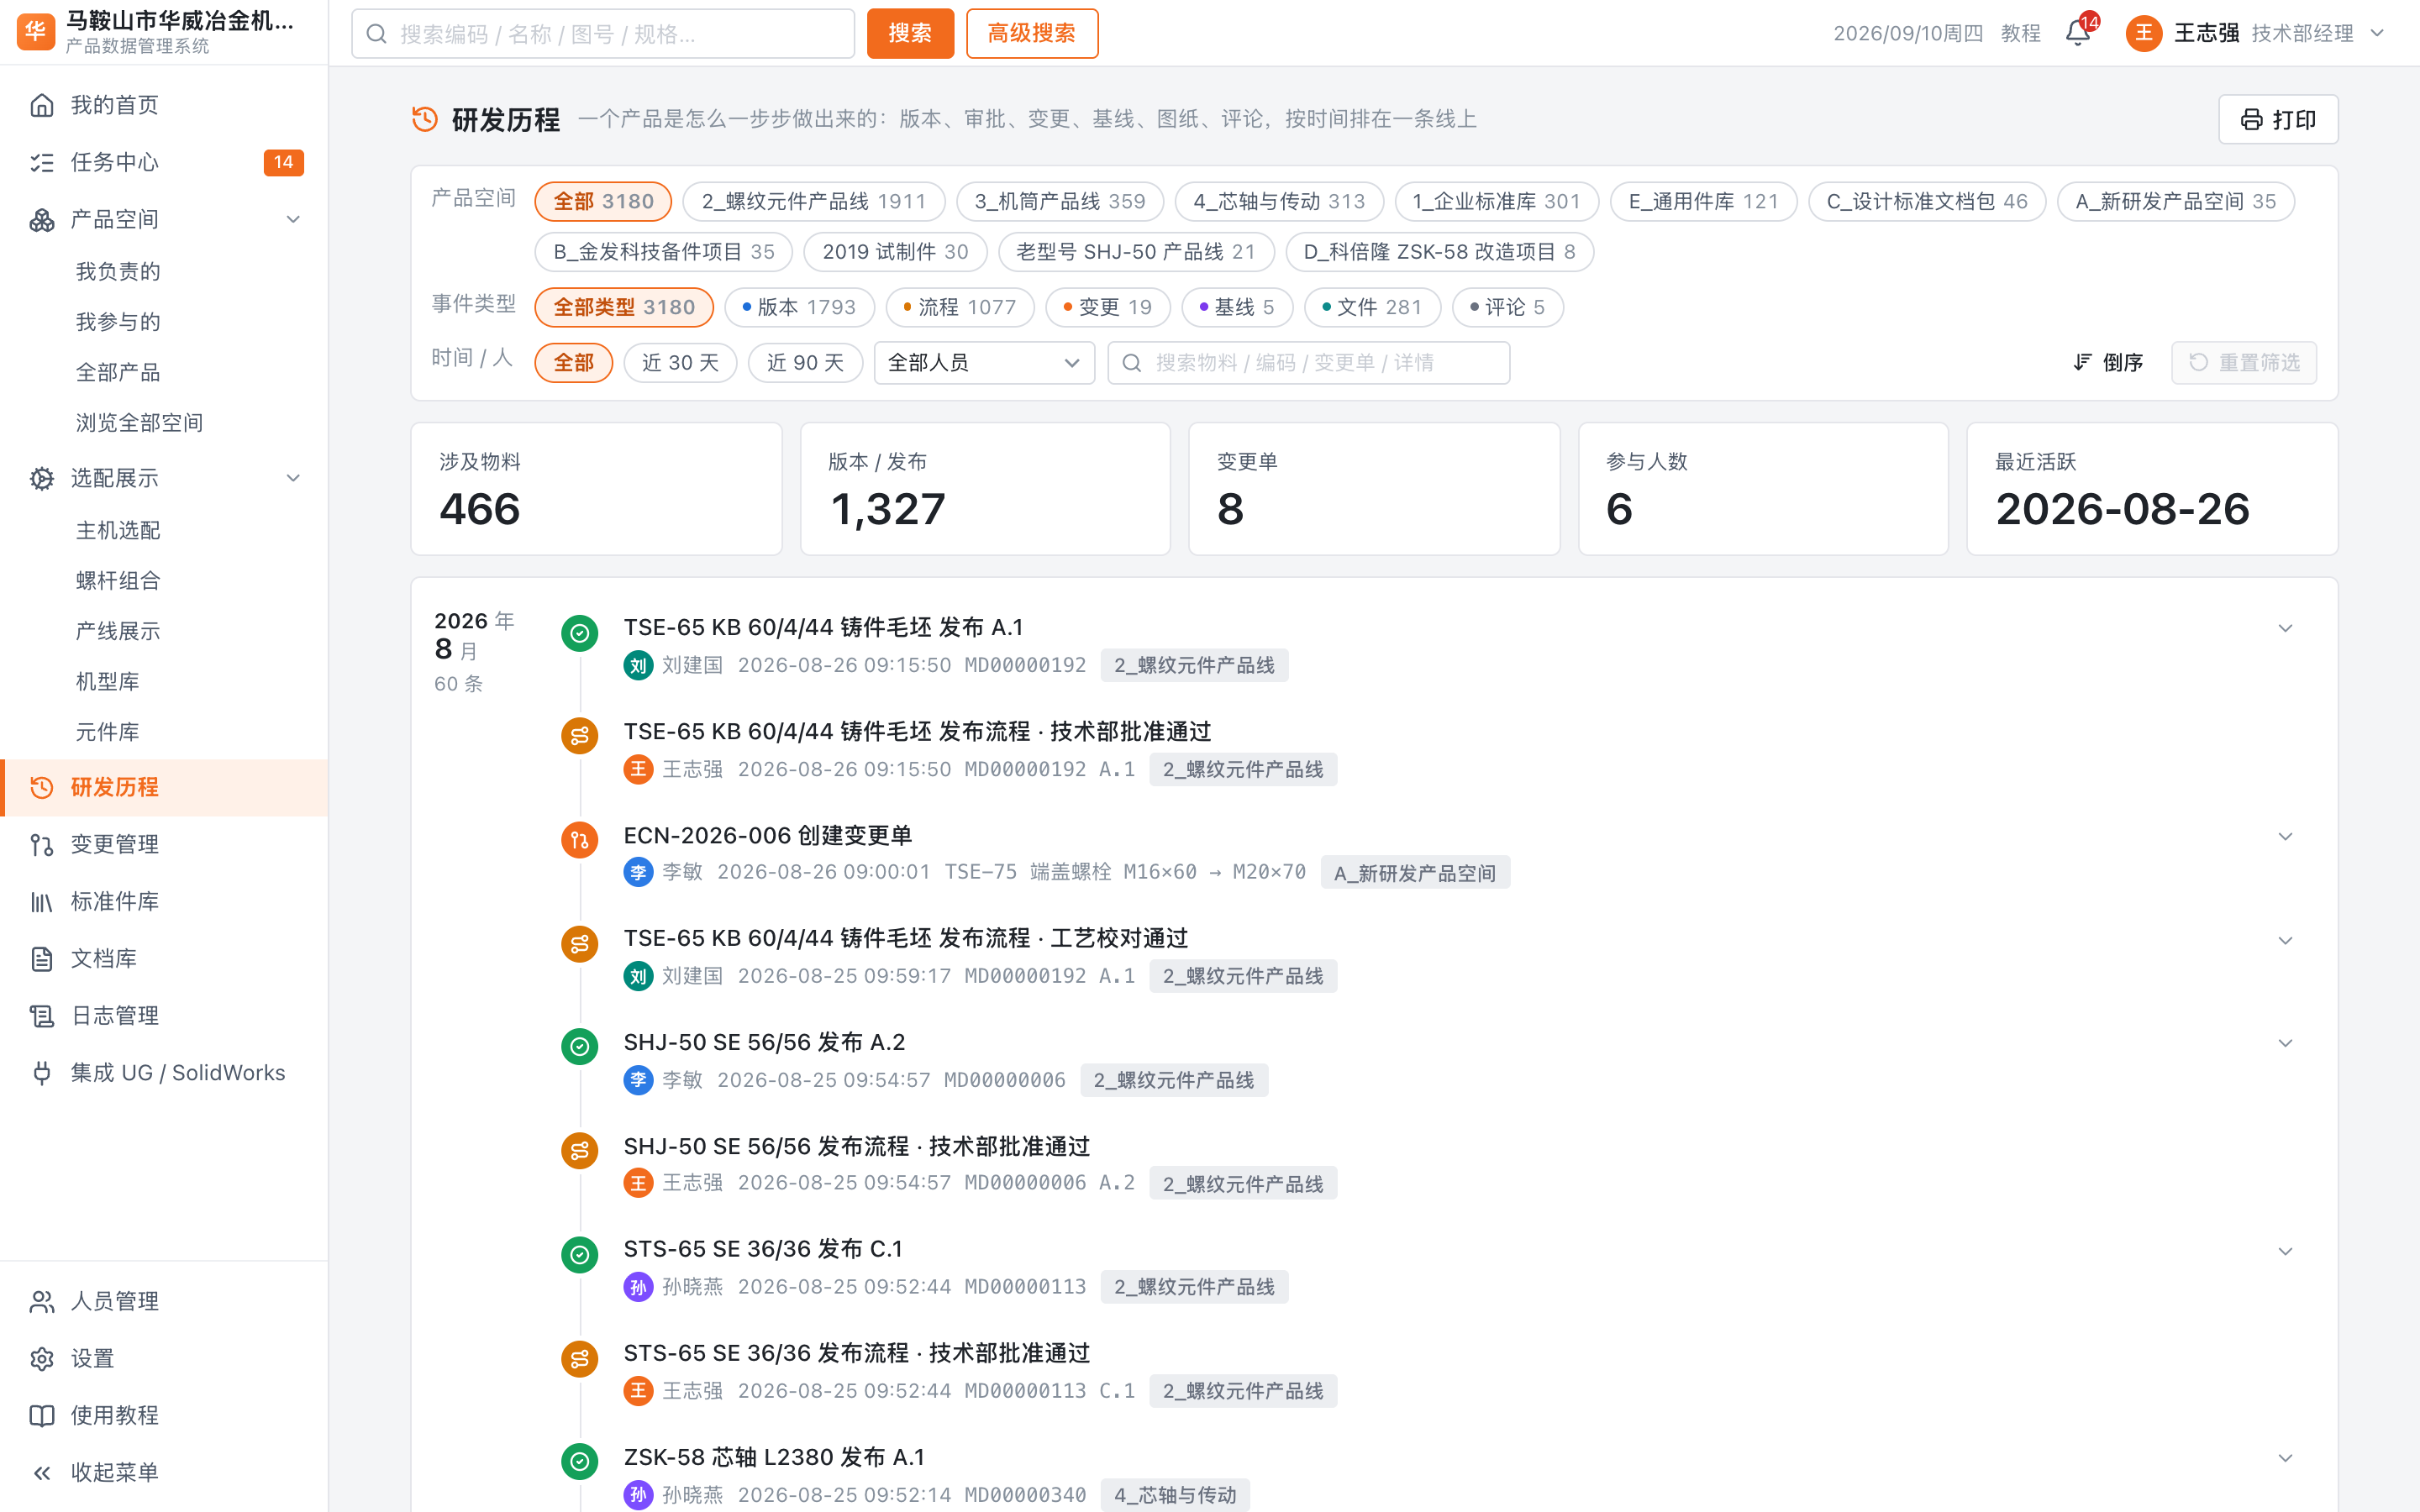This screenshot has height=1512, width=2420.
Task: Open 任务中心 from the sidebar
Action: click(164, 162)
